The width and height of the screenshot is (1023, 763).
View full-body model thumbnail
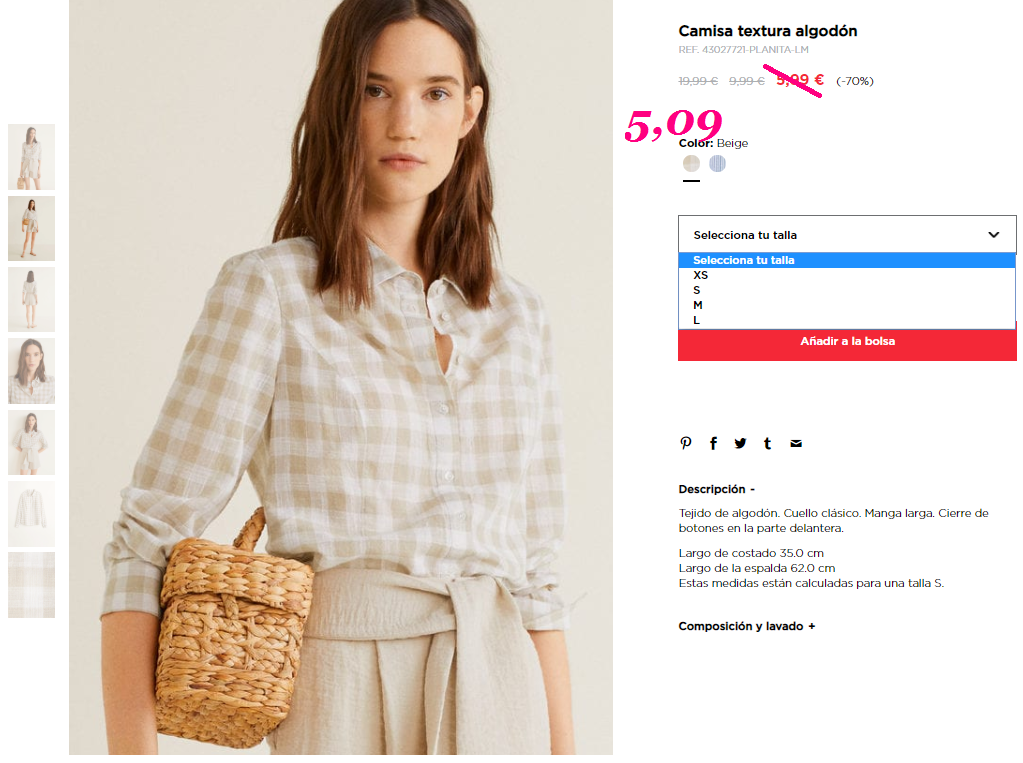tap(31, 228)
